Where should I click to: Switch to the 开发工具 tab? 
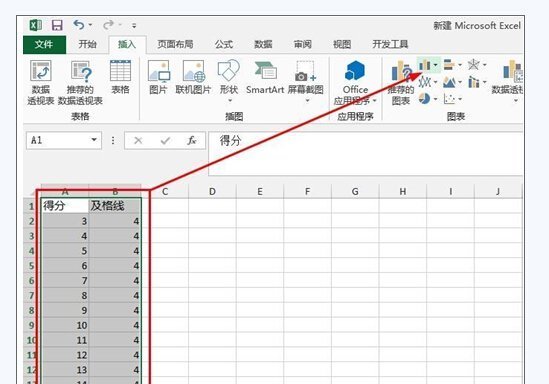tap(390, 44)
